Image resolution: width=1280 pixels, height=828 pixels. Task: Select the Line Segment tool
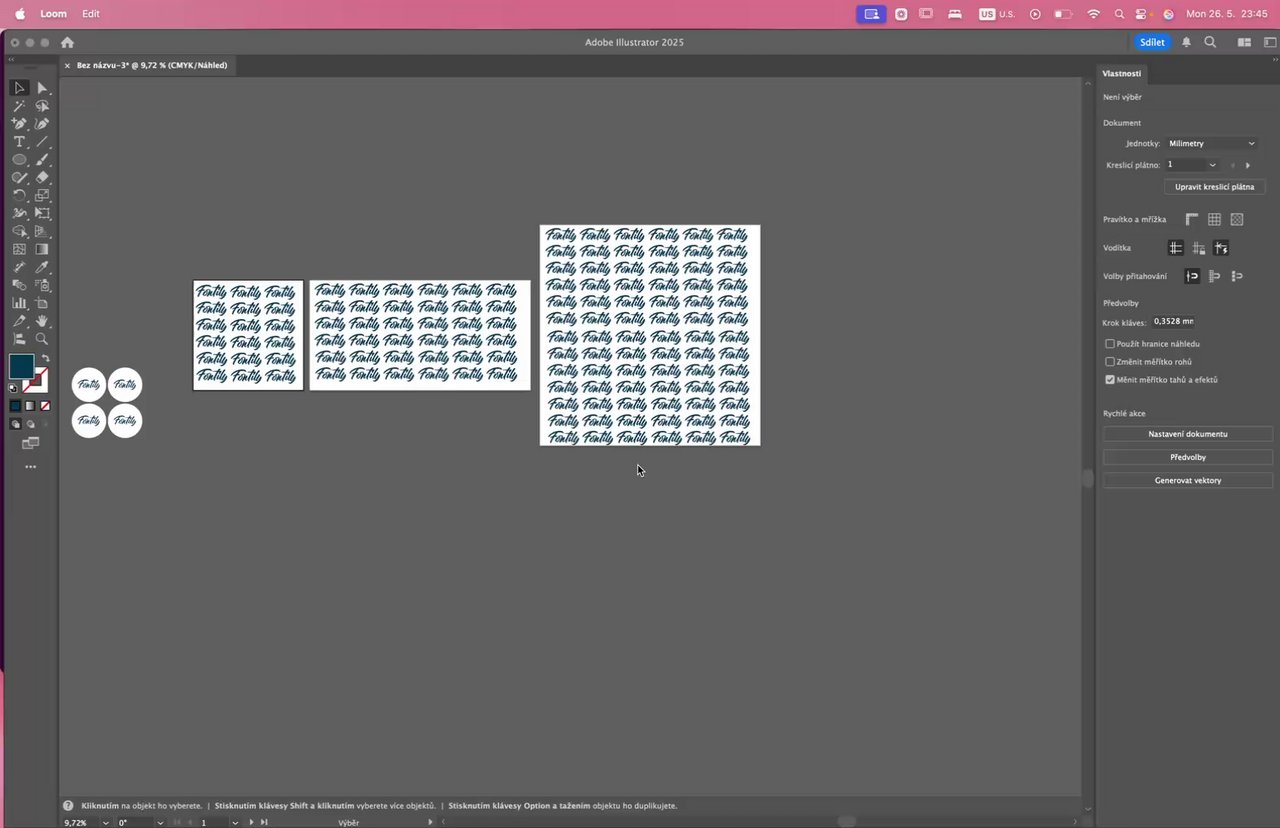click(42, 142)
